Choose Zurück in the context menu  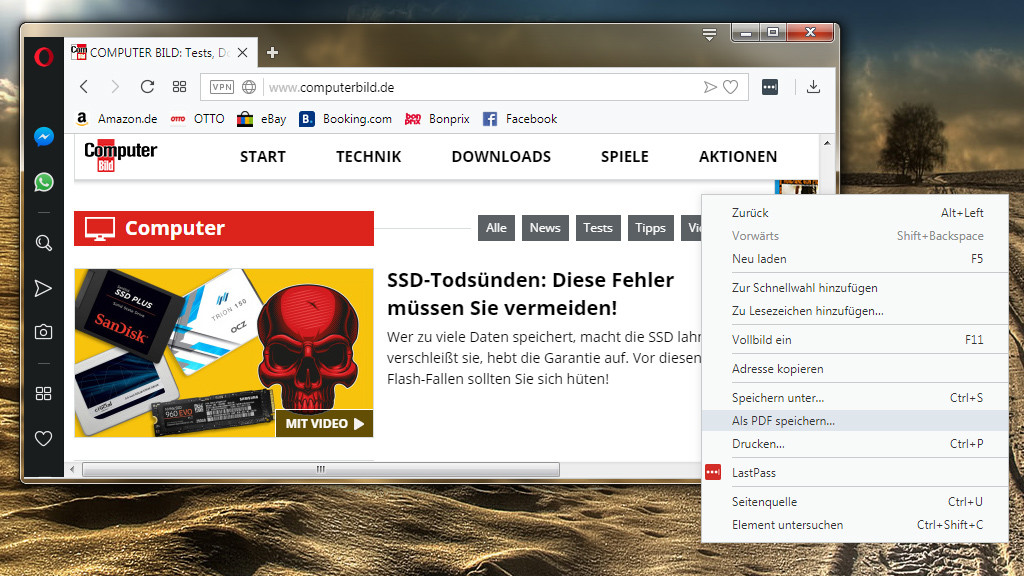tap(855, 213)
